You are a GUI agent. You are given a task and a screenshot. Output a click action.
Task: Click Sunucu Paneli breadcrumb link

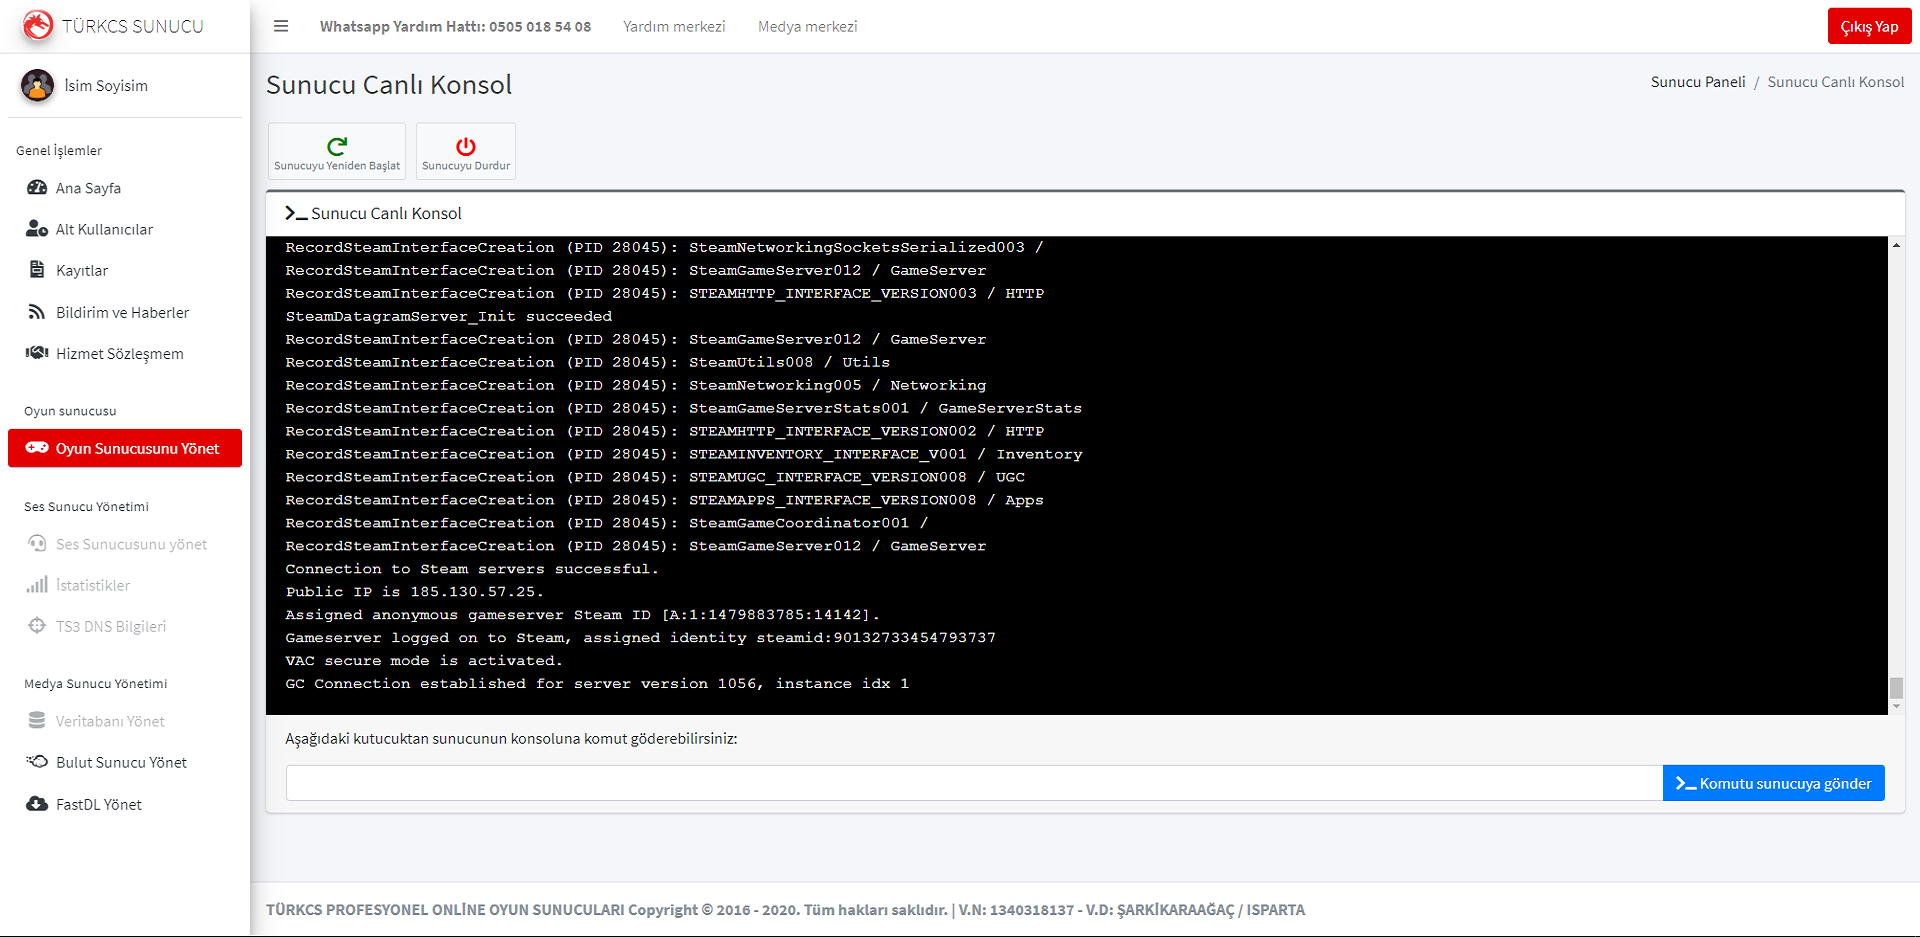tap(1697, 82)
